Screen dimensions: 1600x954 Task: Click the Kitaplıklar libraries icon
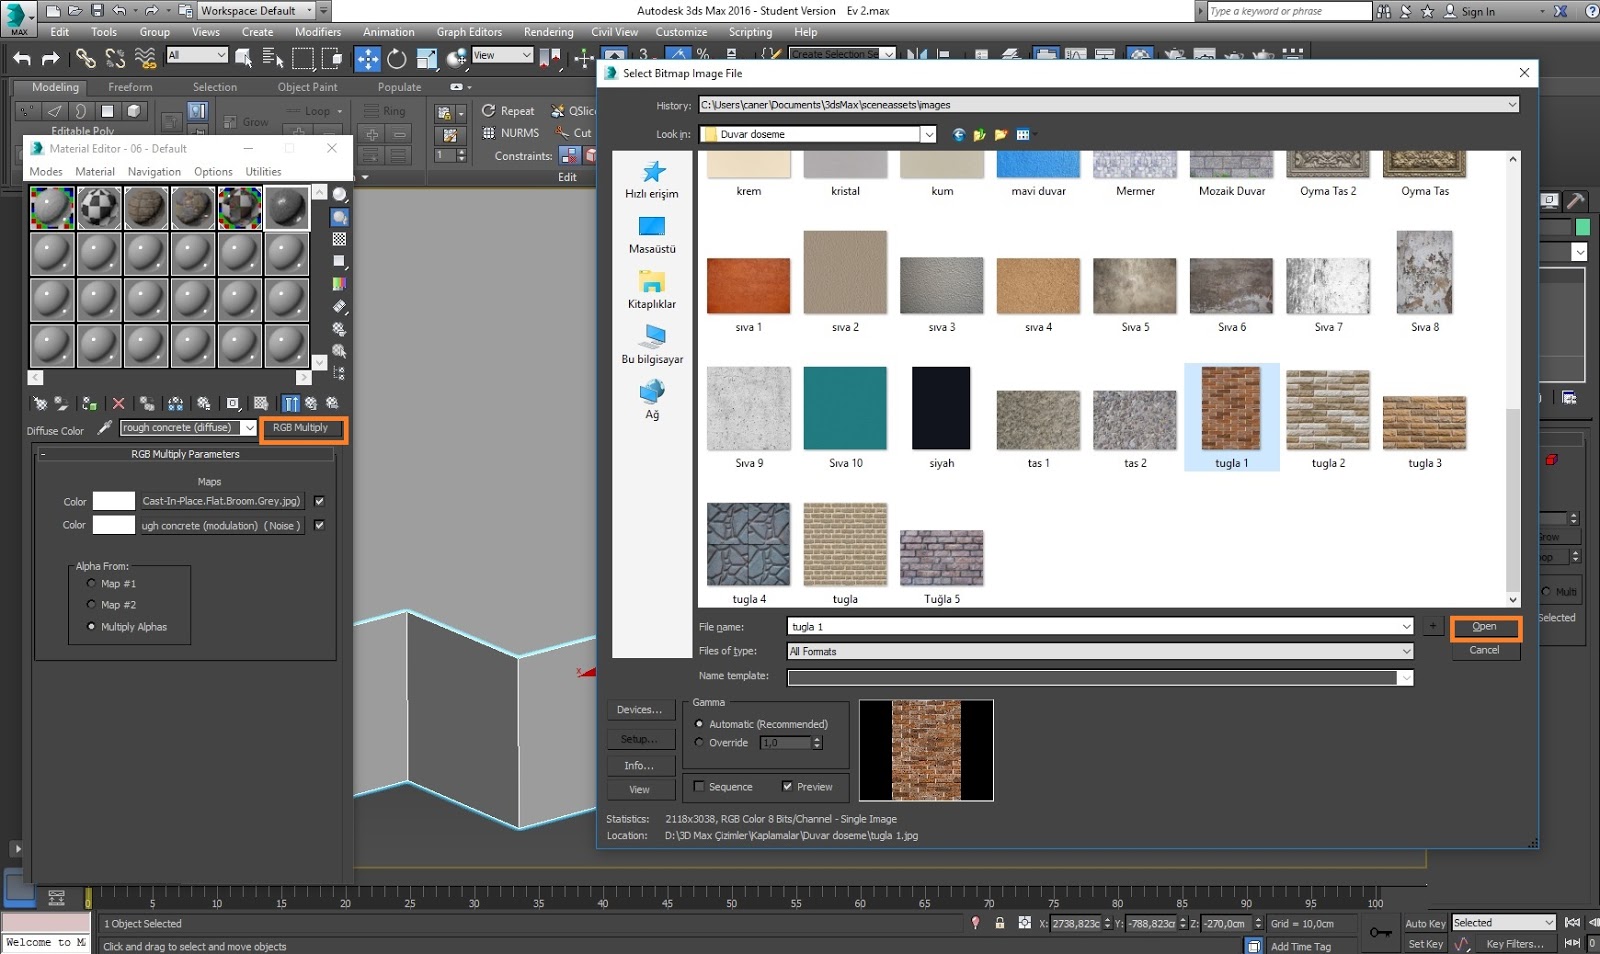click(x=652, y=283)
